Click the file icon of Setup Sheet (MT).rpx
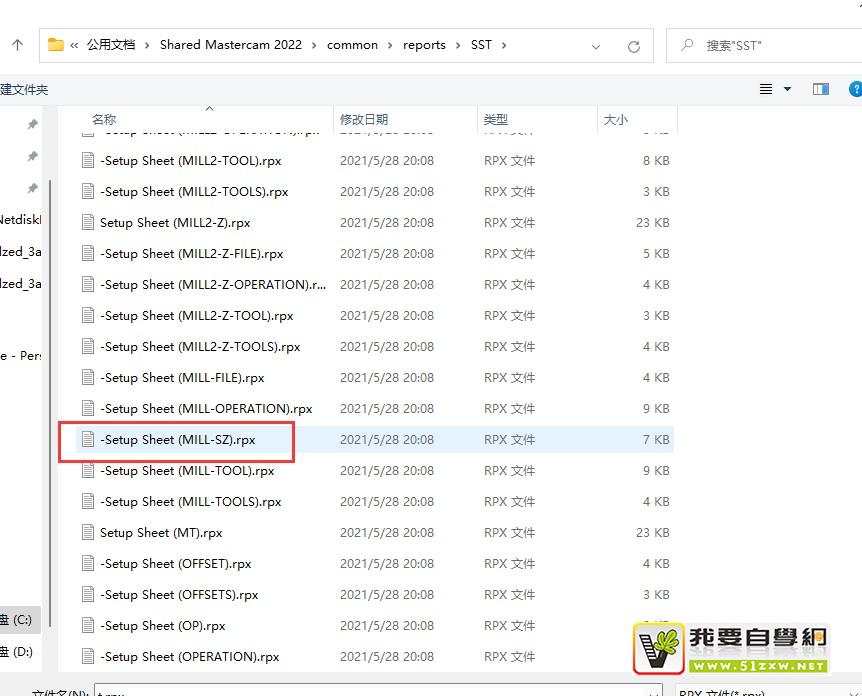Image resolution: width=862 pixels, height=696 pixels. [x=88, y=533]
